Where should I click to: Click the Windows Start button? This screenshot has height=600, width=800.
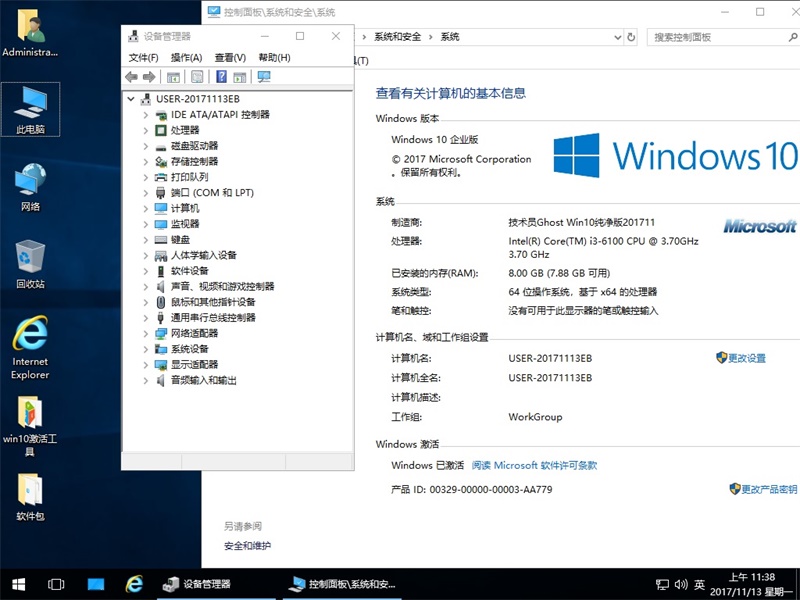pos(18,584)
